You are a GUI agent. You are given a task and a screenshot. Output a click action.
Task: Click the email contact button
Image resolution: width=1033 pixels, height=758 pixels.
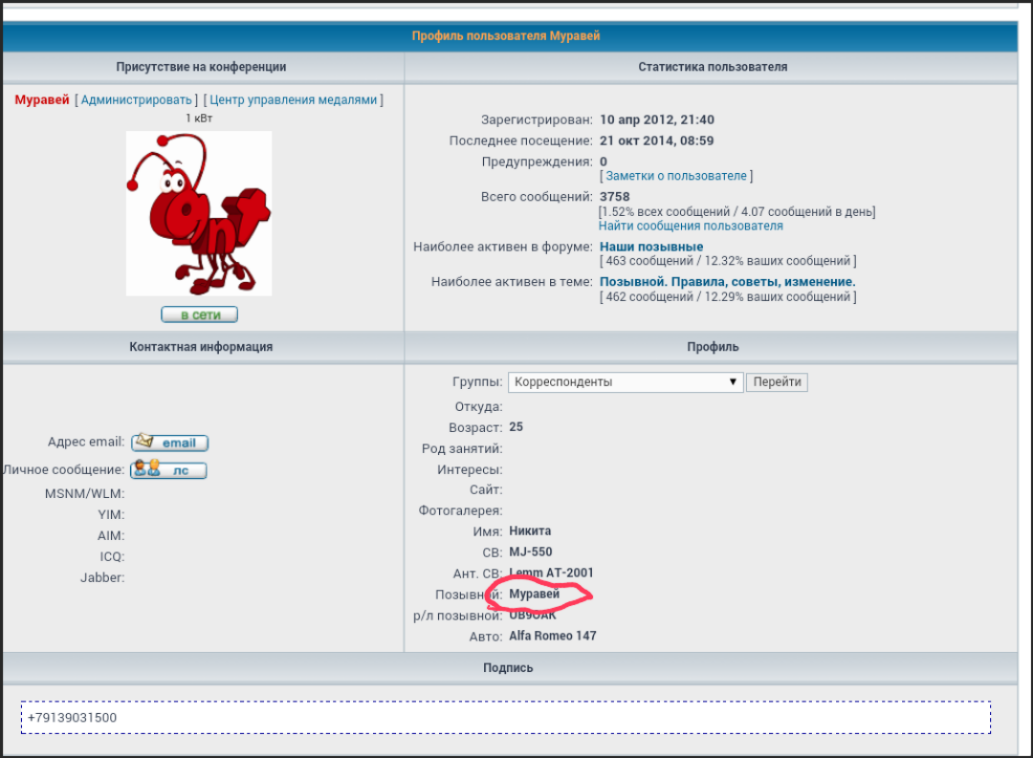169,442
